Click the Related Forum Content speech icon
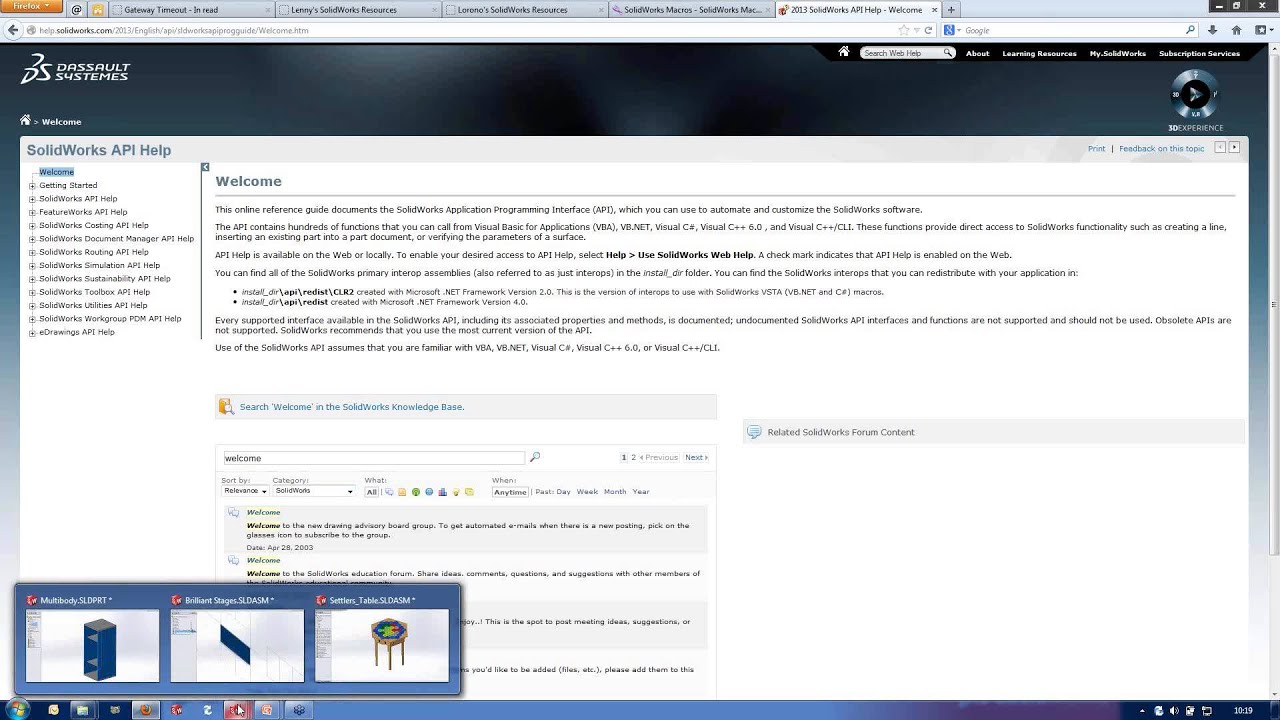1280x720 pixels. click(755, 432)
